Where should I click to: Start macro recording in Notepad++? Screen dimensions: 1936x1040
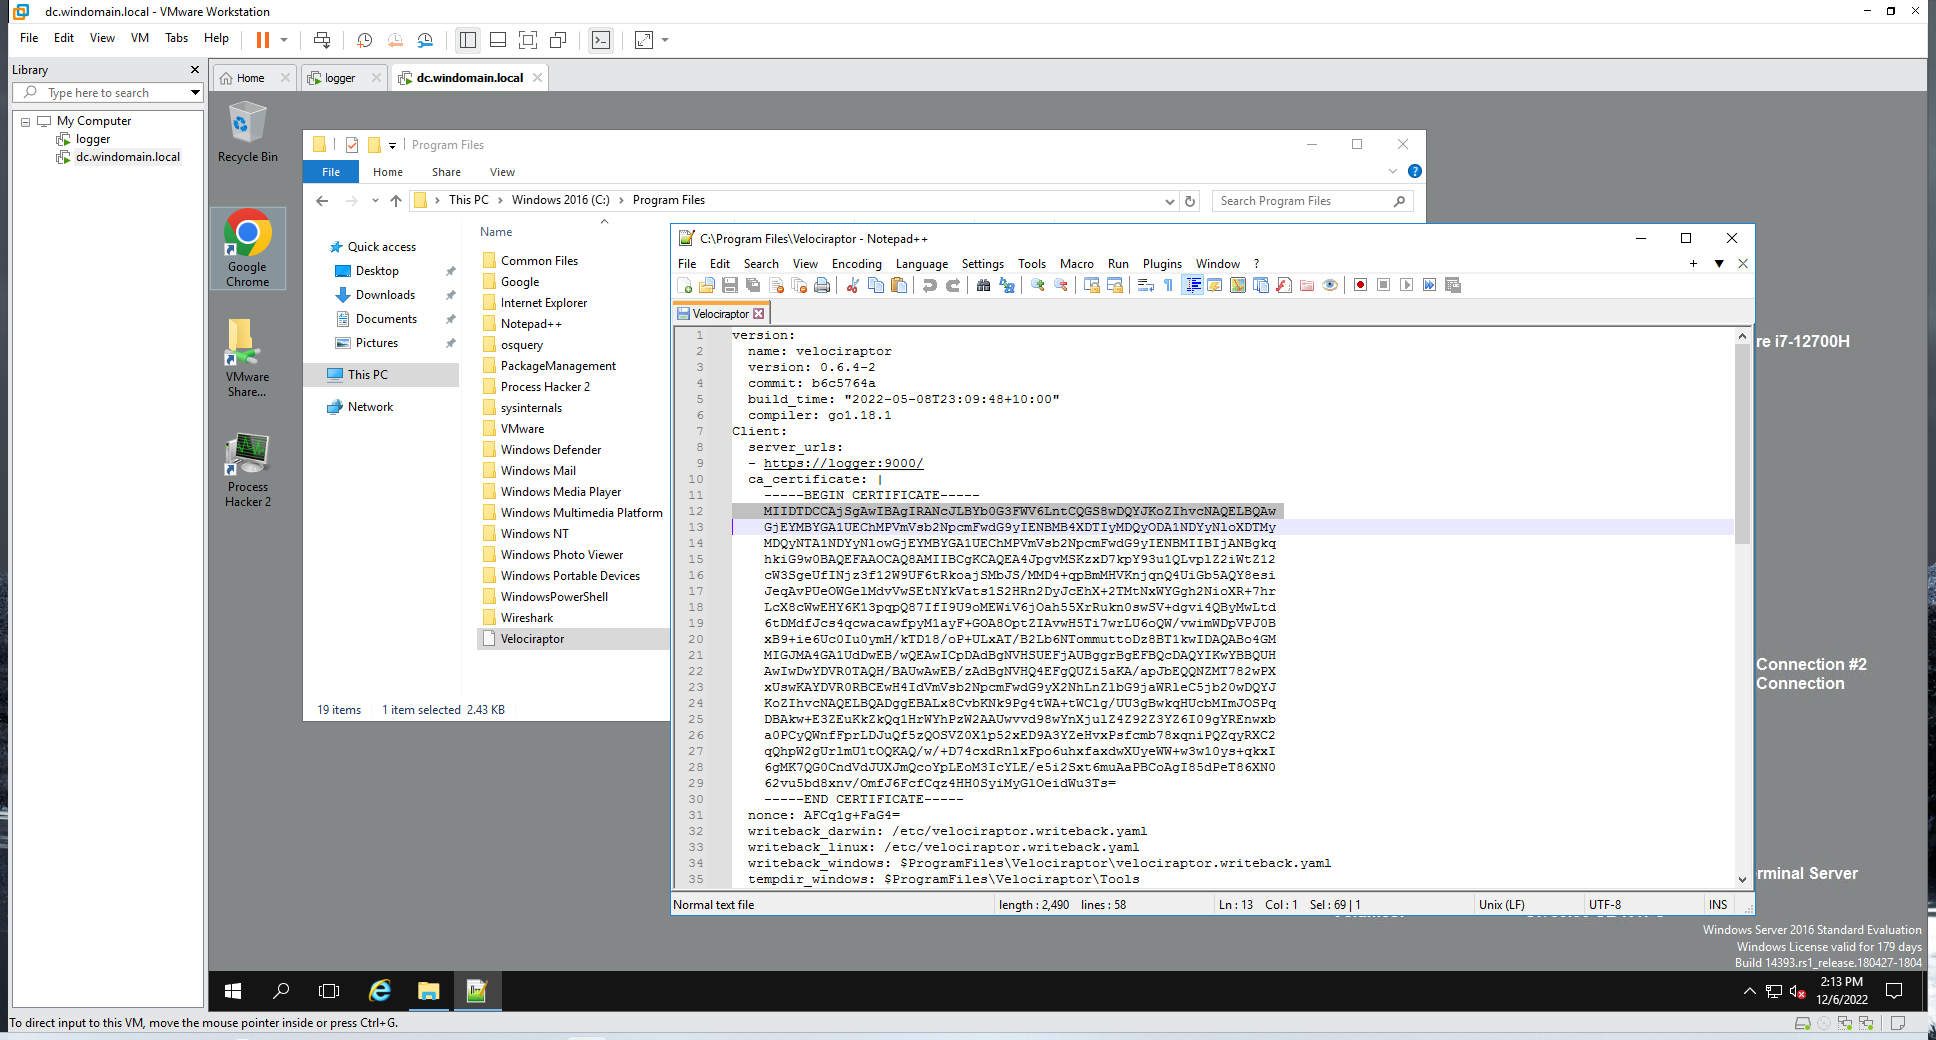1360,285
